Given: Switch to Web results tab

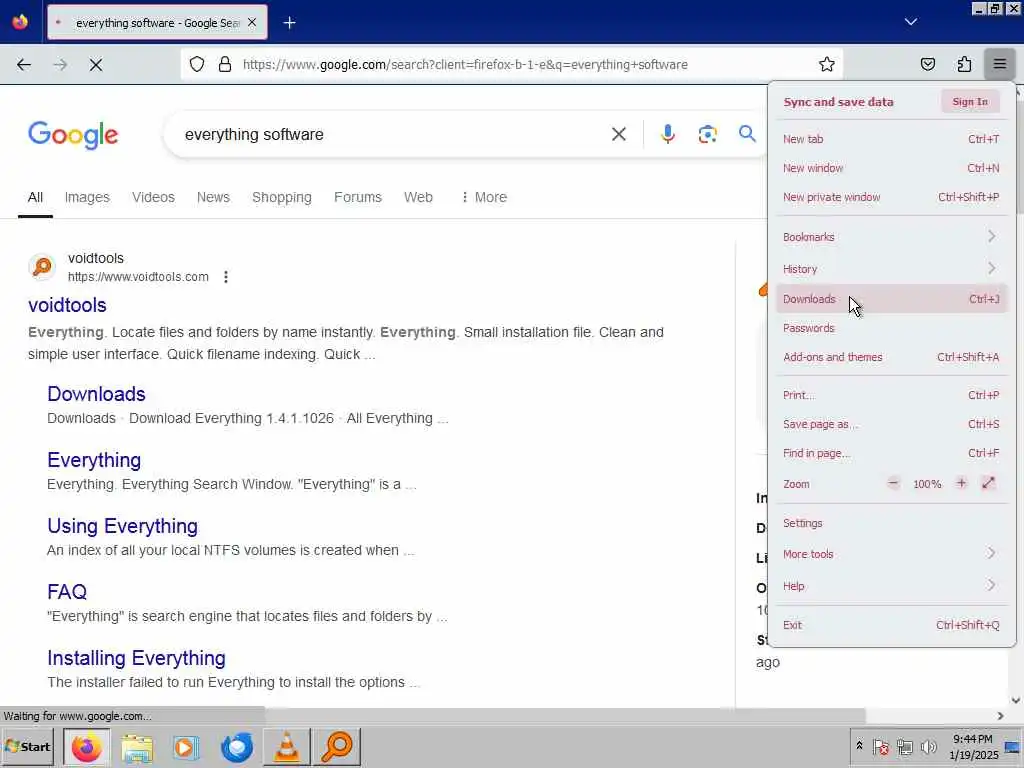Looking at the screenshot, I should [x=418, y=197].
